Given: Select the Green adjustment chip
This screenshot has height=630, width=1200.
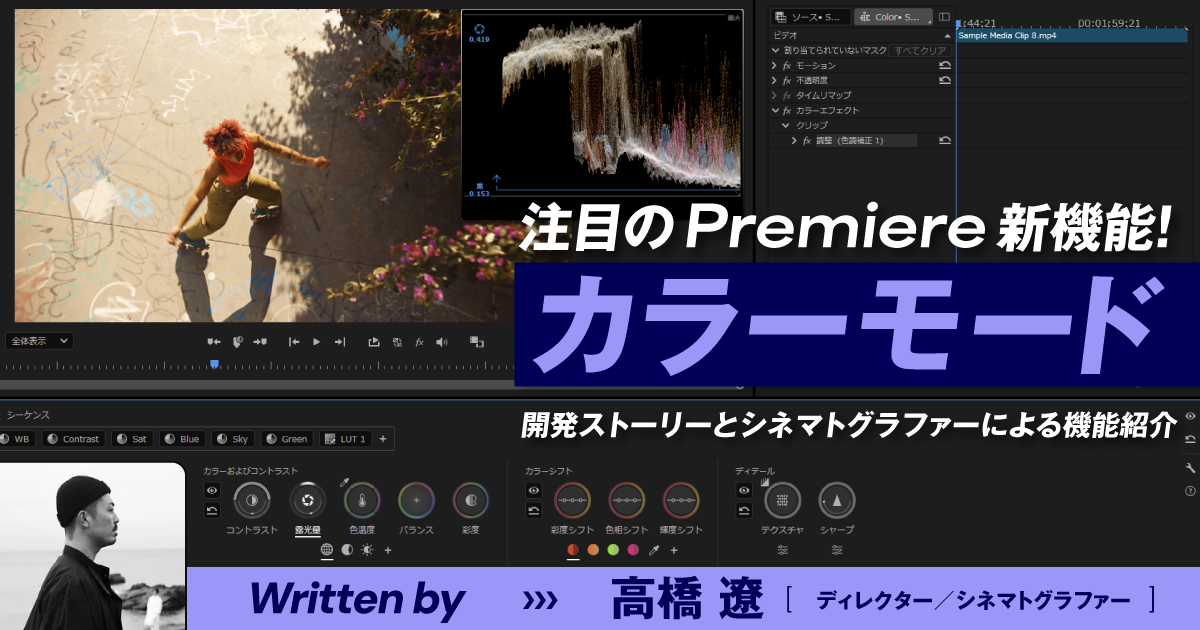Looking at the screenshot, I should (x=287, y=439).
